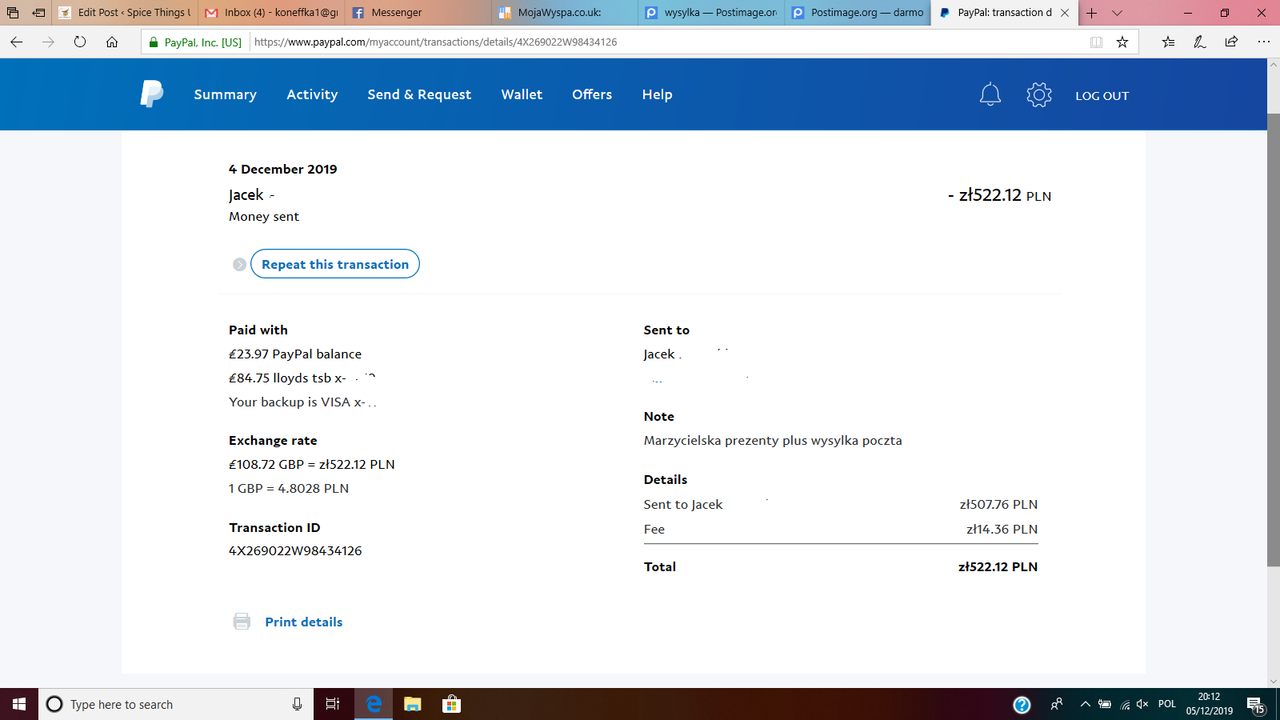
Task: Open the Wallet menu item
Action: [x=522, y=94]
